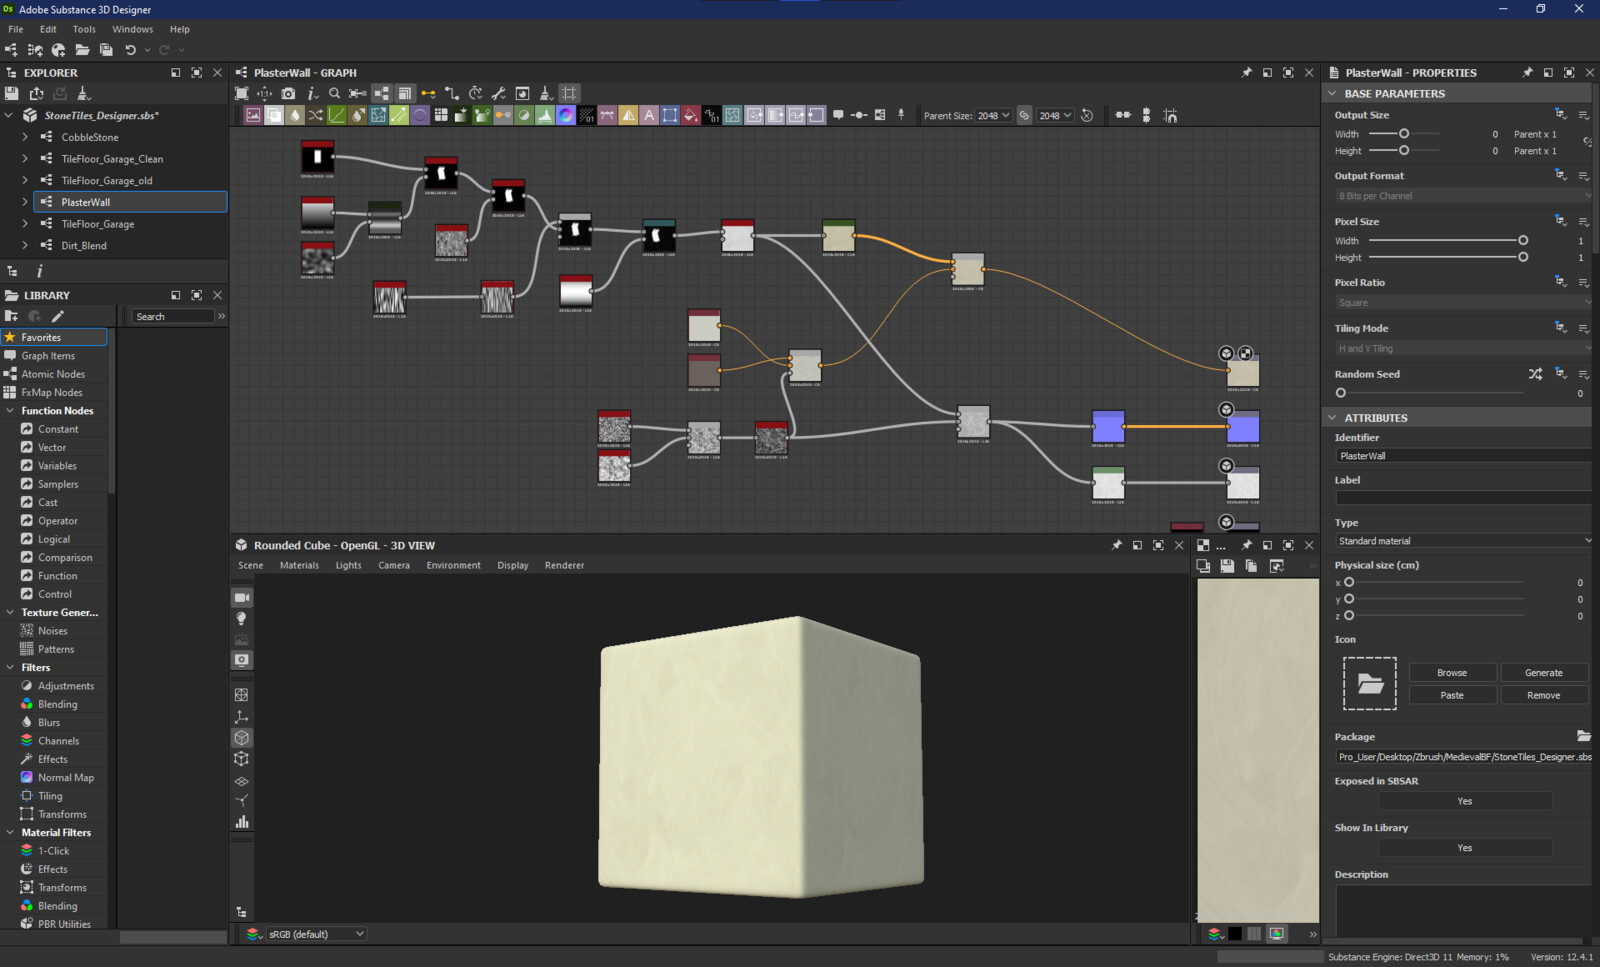Toggle Show In Library Yes option
The height and width of the screenshot is (967, 1600).
1465,848
